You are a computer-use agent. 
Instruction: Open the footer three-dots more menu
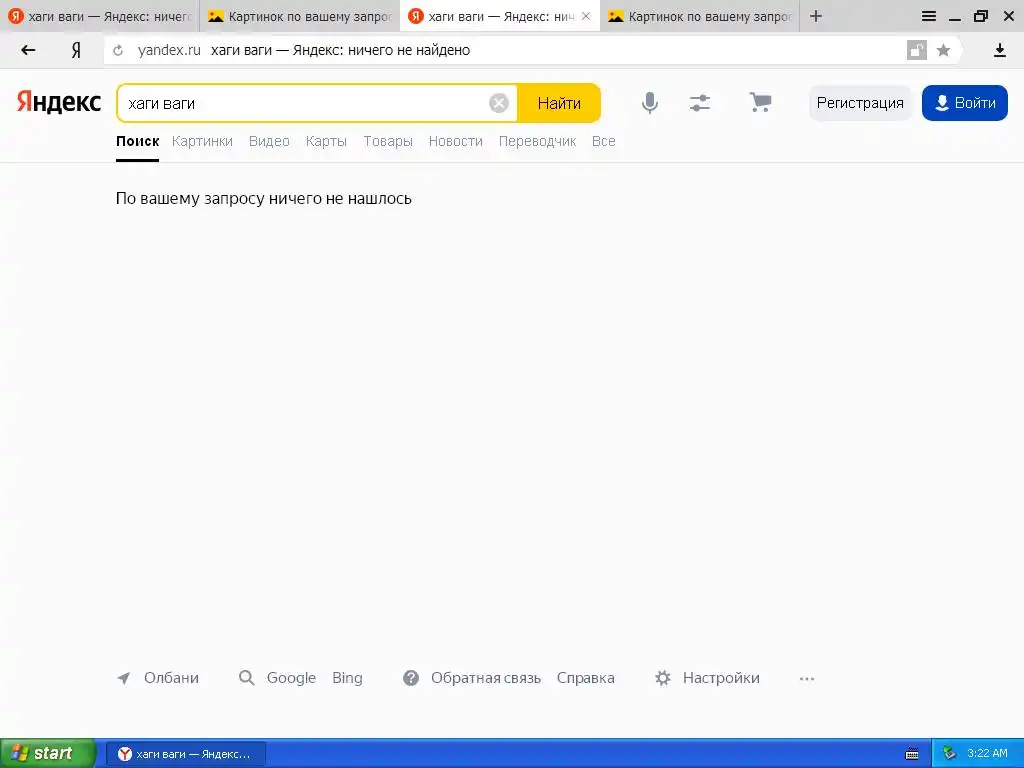pyautogui.click(x=807, y=679)
